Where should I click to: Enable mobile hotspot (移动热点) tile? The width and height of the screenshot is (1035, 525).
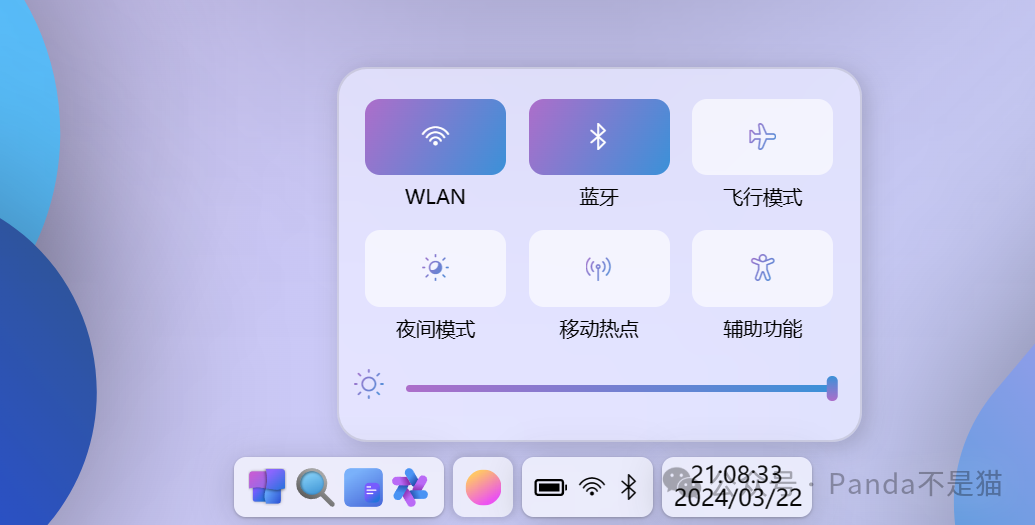[599, 268]
